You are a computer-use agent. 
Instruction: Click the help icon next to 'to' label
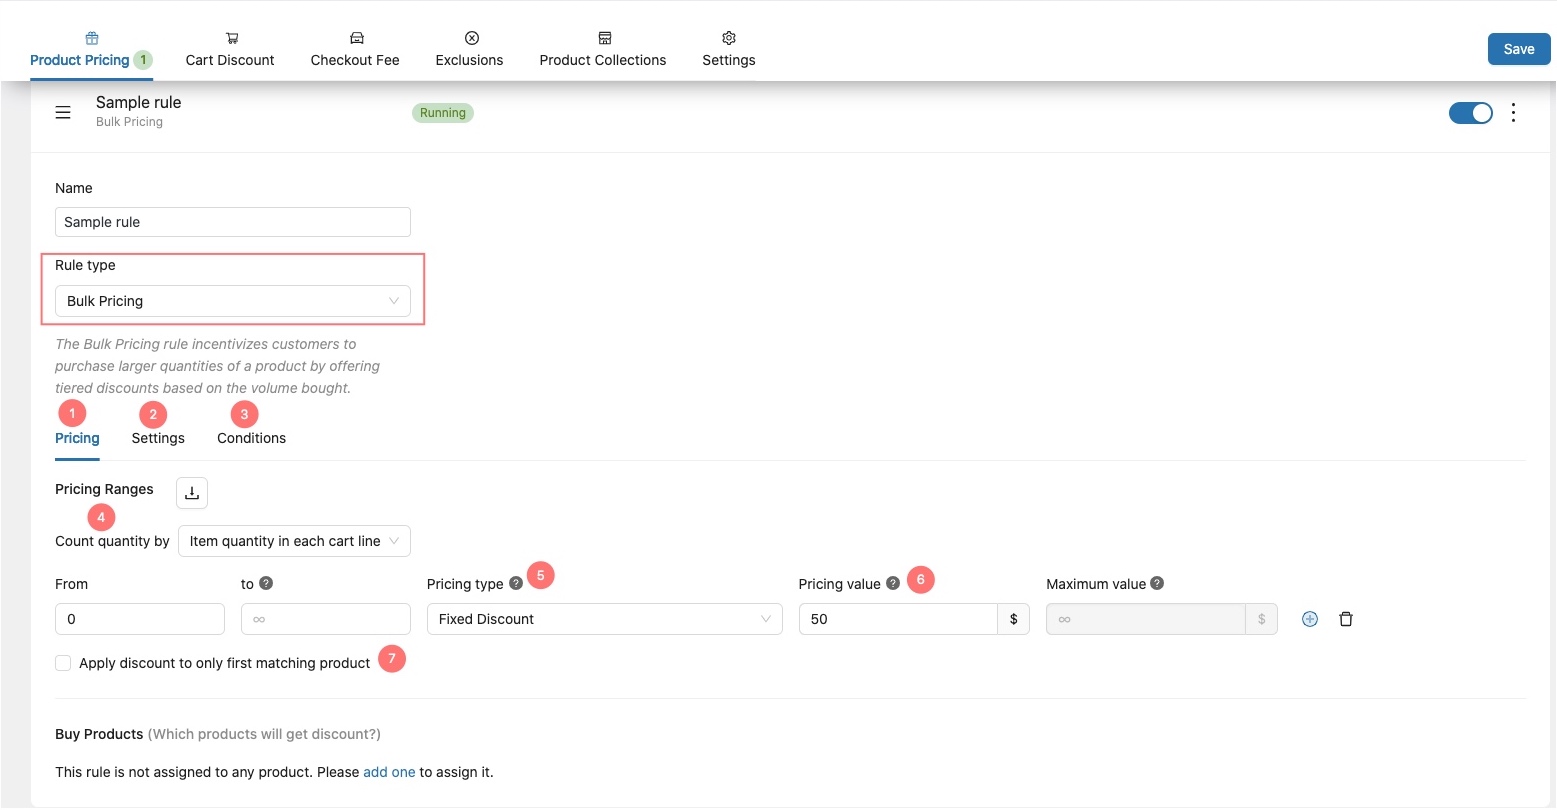tap(266, 583)
